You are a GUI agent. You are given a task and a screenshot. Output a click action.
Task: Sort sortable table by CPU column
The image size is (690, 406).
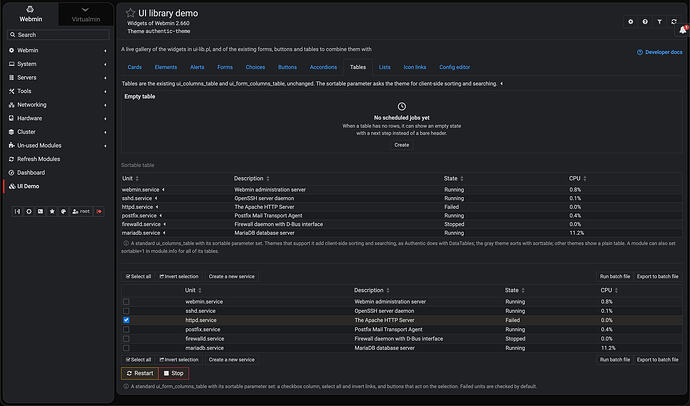click(x=578, y=178)
